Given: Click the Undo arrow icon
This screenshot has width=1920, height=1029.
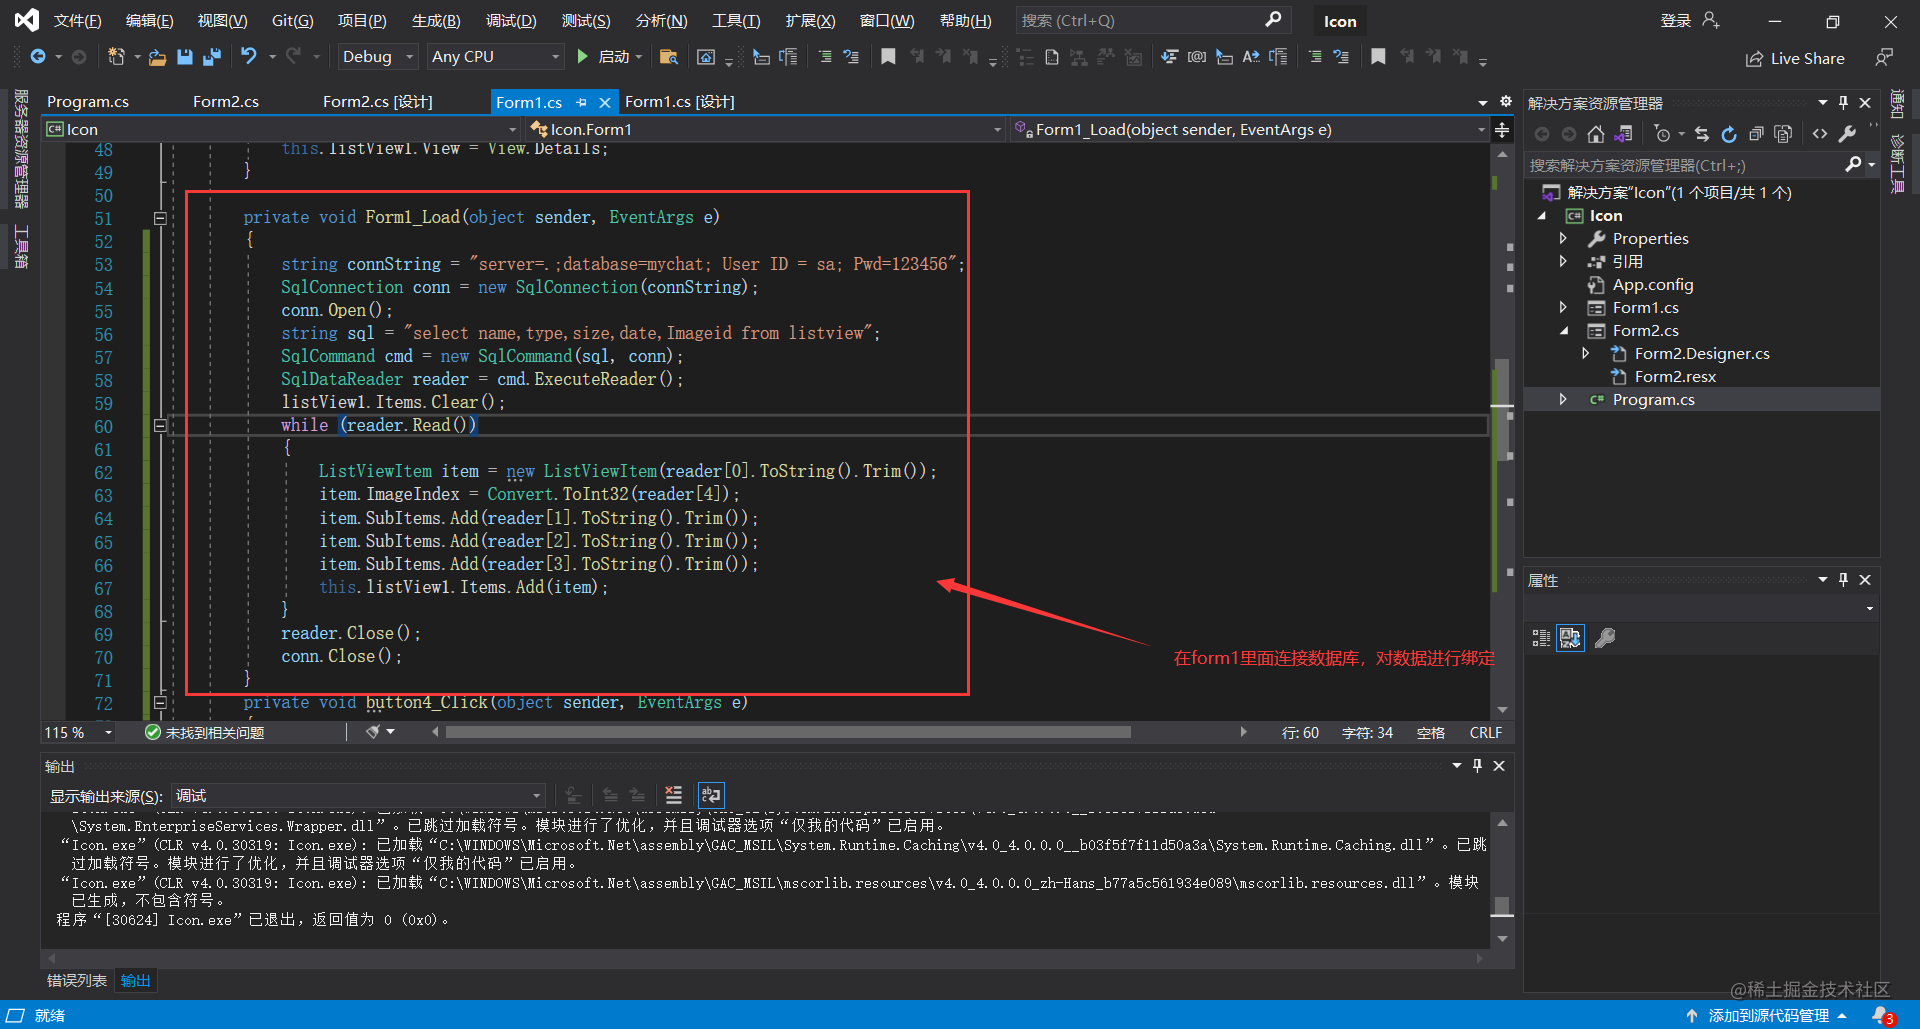Looking at the screenshot, I should (x=249, y=57).
